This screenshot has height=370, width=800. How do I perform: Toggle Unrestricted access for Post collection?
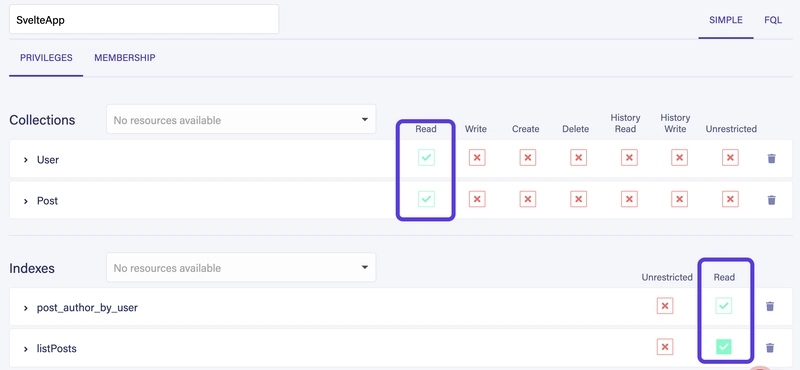click(730, 199)
